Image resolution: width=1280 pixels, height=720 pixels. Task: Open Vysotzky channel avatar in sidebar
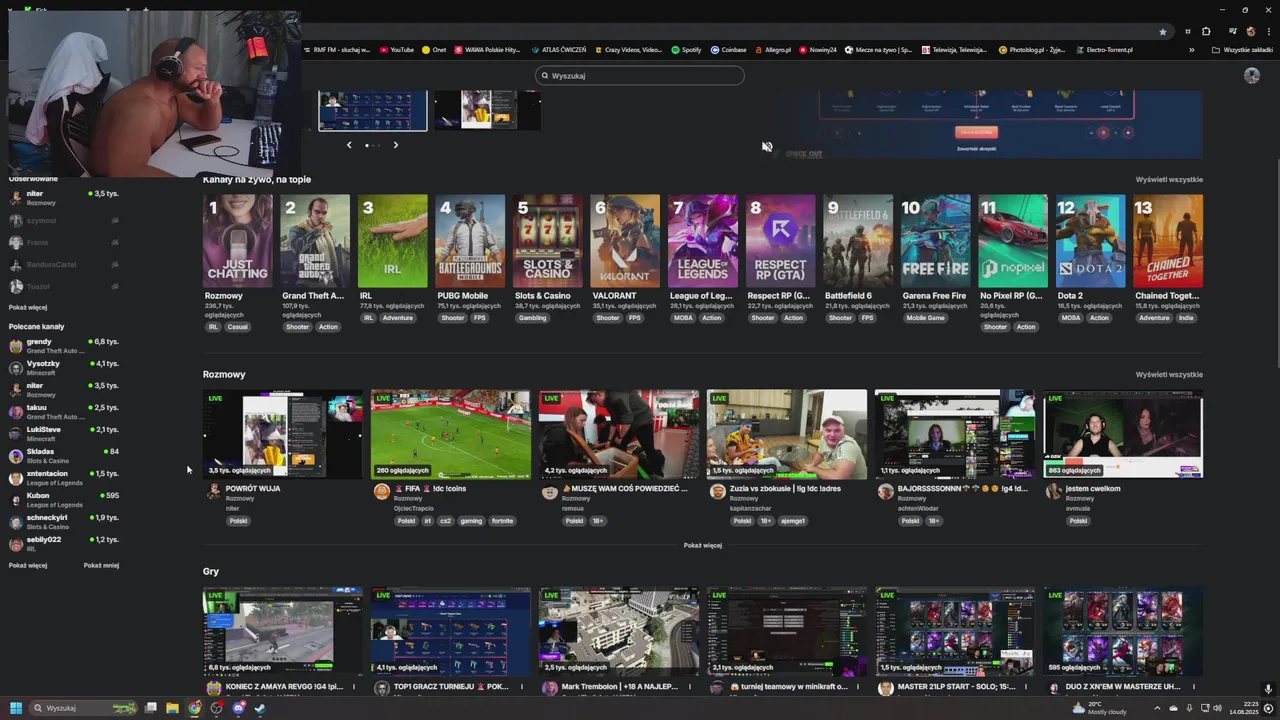pyautogui.click(x=16, y=368)
